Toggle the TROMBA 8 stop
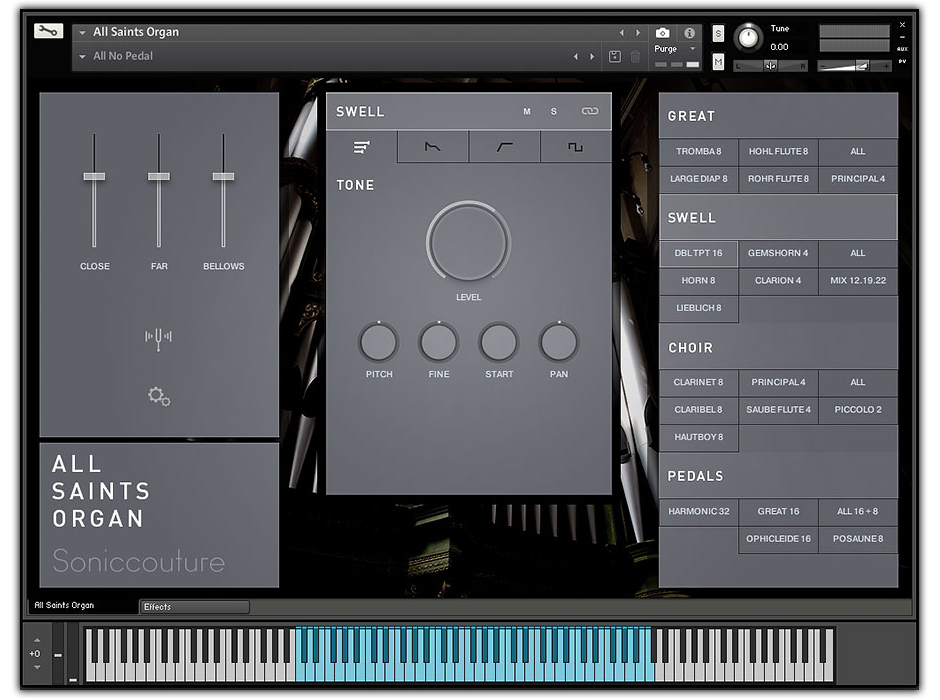 click(x=698, y=152)
